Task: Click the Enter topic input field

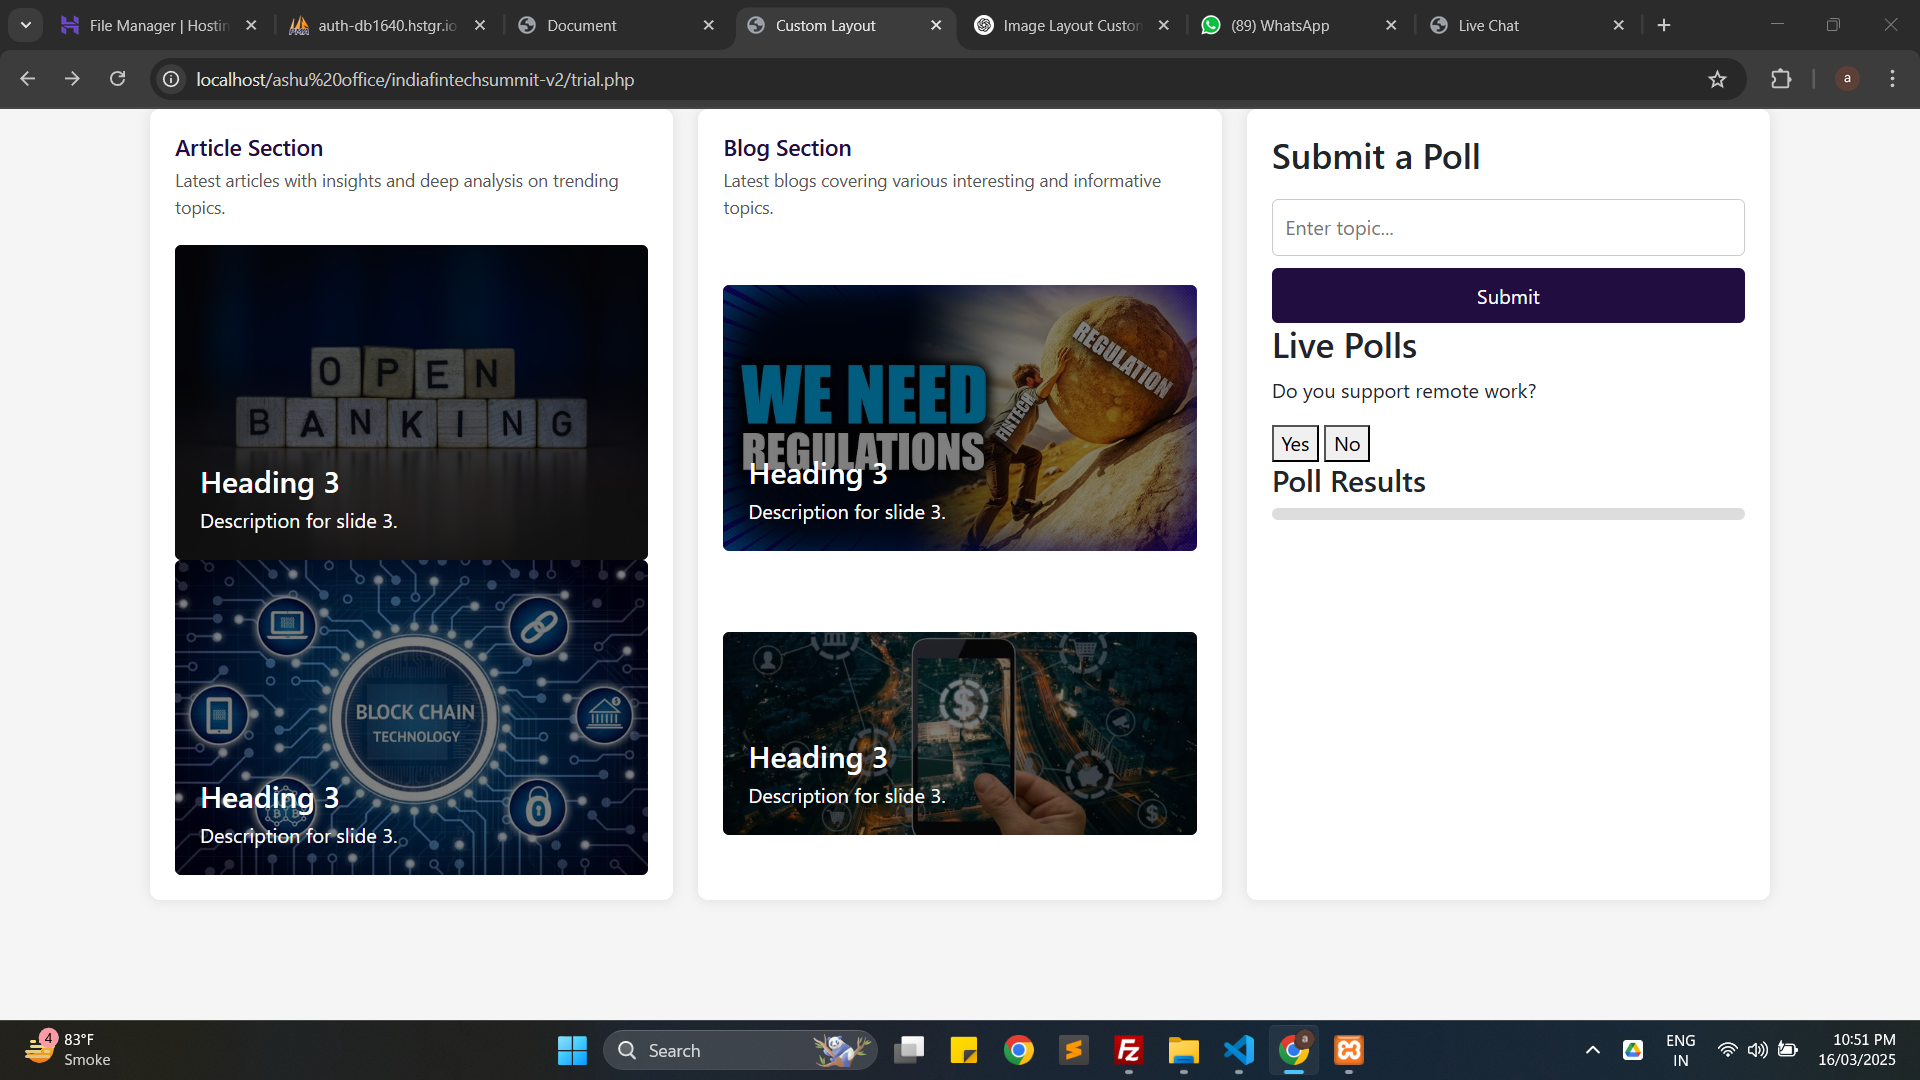Action: click(x=1508, y=228)
